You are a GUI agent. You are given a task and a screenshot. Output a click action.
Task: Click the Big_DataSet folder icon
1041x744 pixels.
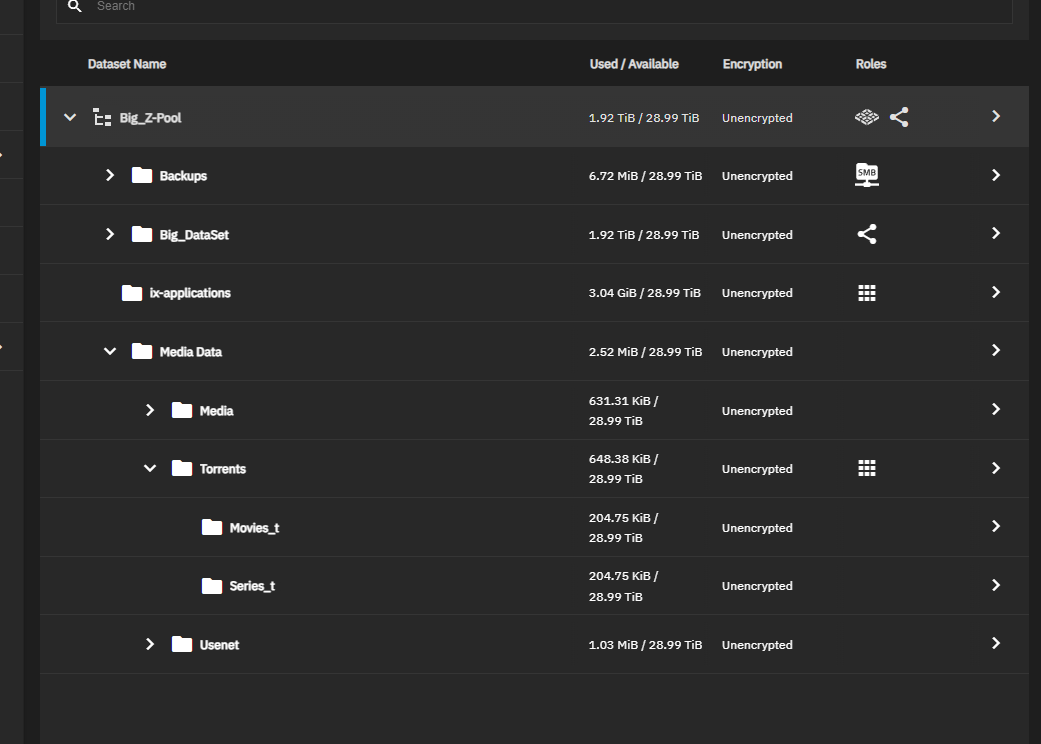pos(141,234)
